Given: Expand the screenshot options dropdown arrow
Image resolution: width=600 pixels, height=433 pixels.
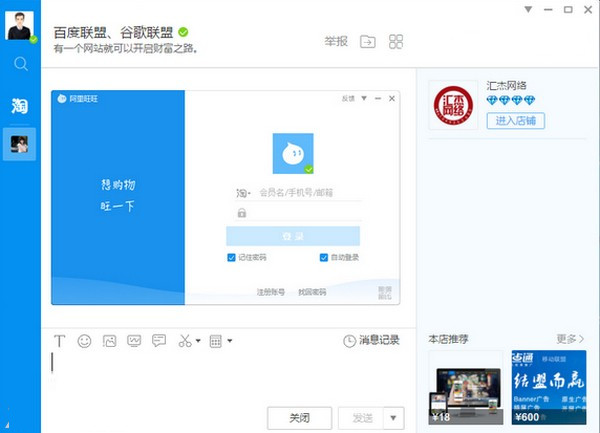Looking at the screenshot, I should point(197,342).
